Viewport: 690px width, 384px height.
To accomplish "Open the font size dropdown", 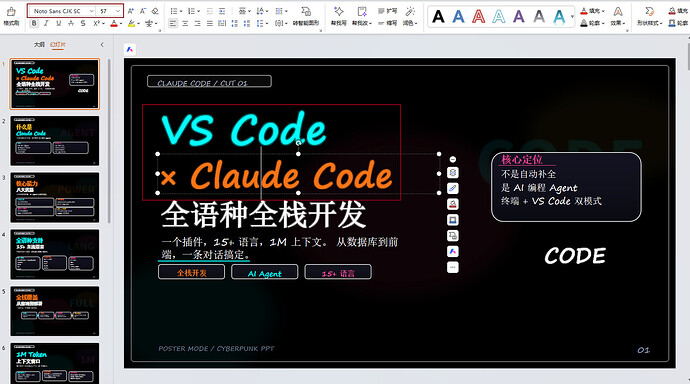I will [x=117, y=11].
